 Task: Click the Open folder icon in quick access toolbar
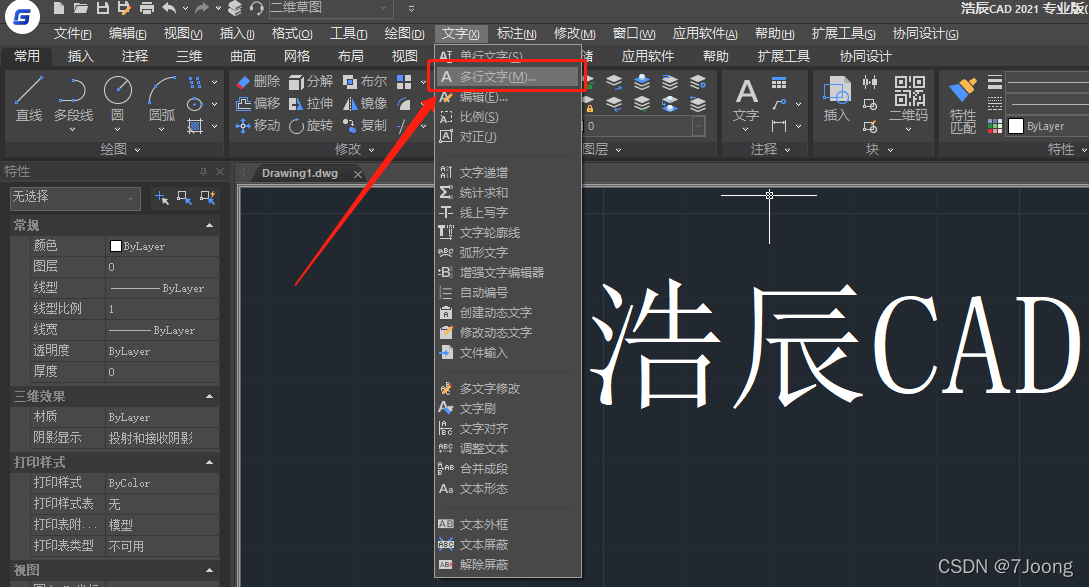point(81,8)
